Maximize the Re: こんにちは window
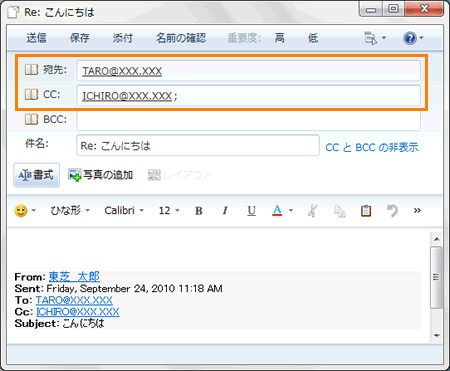The image size is (450, 371). click(393, 9)
